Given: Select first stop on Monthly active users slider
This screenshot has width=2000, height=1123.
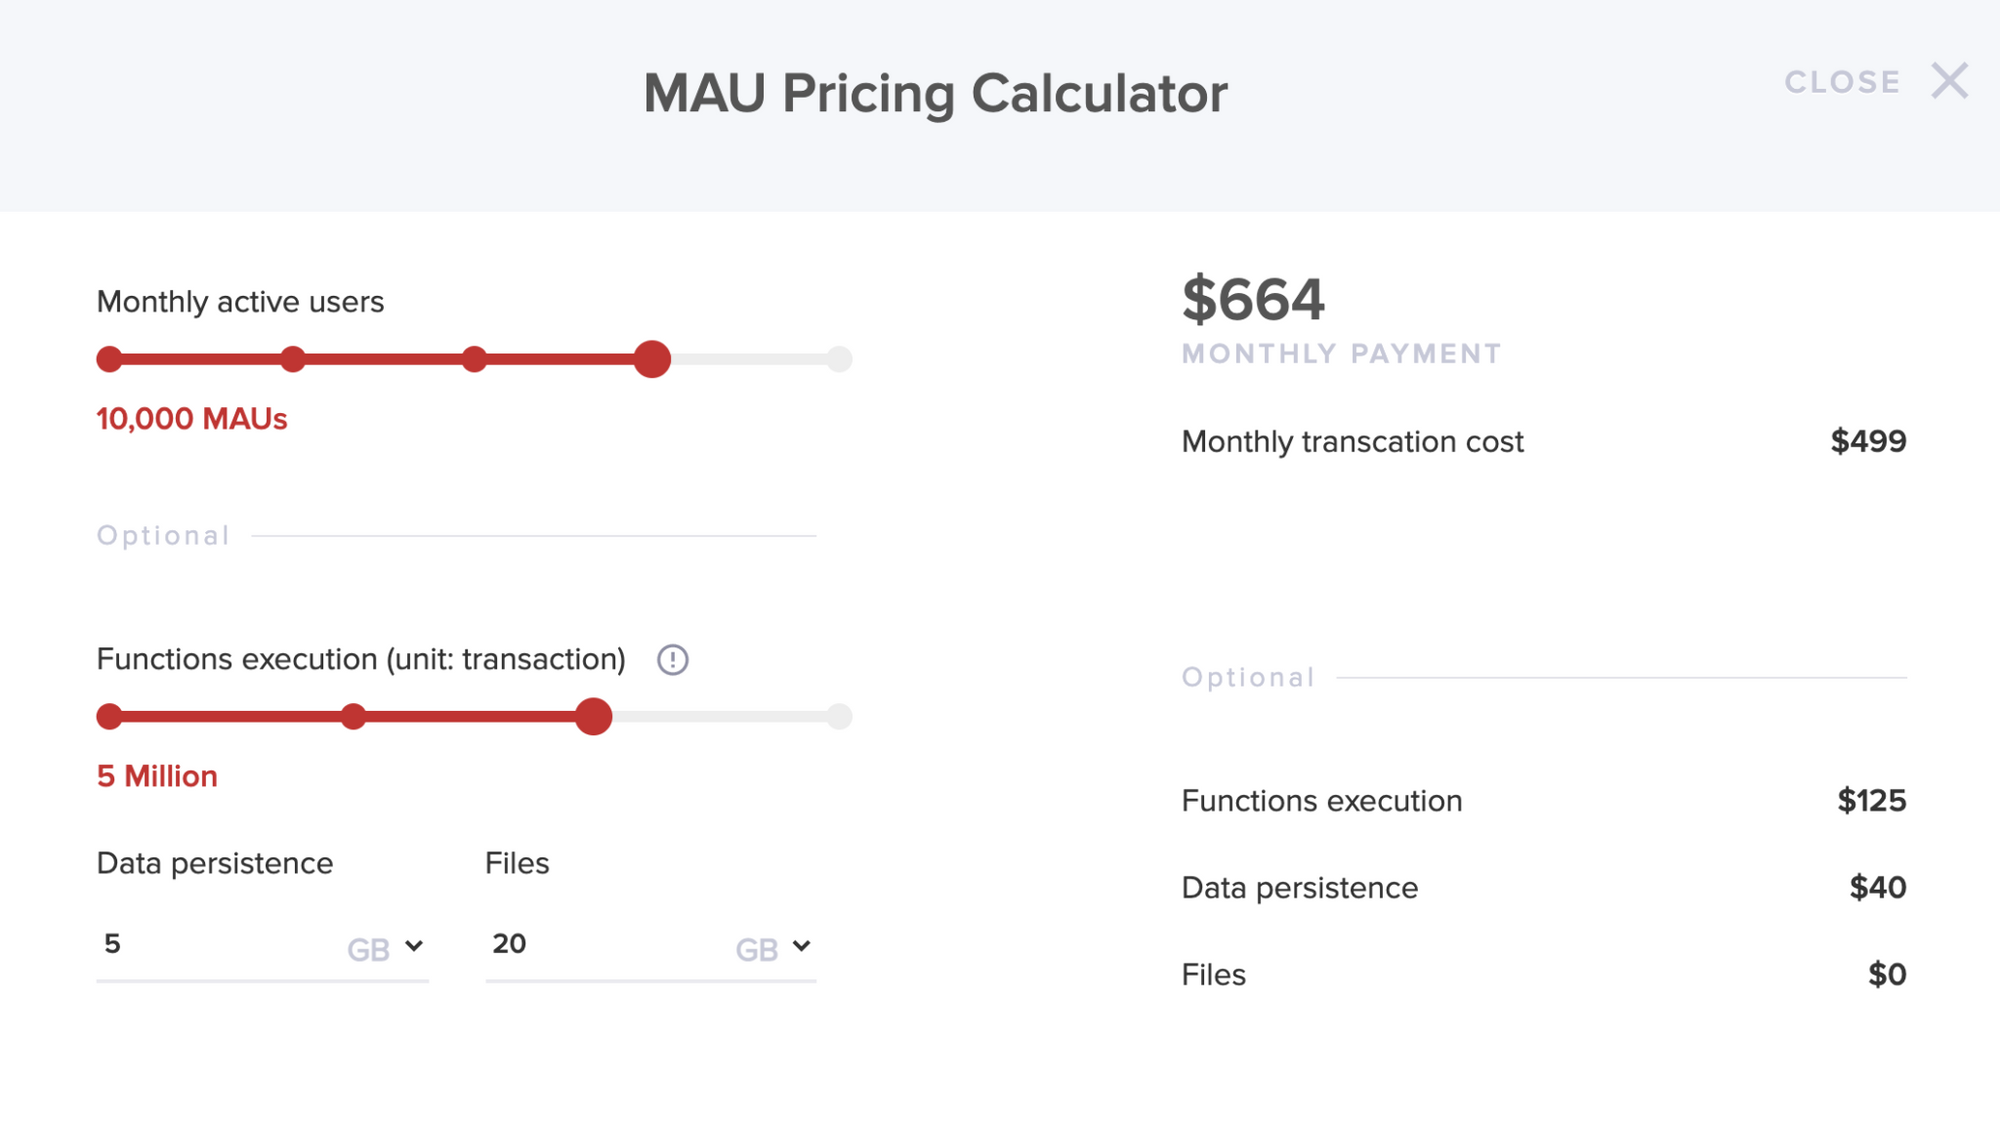Looking at the screenshot, I should [109, 359].
